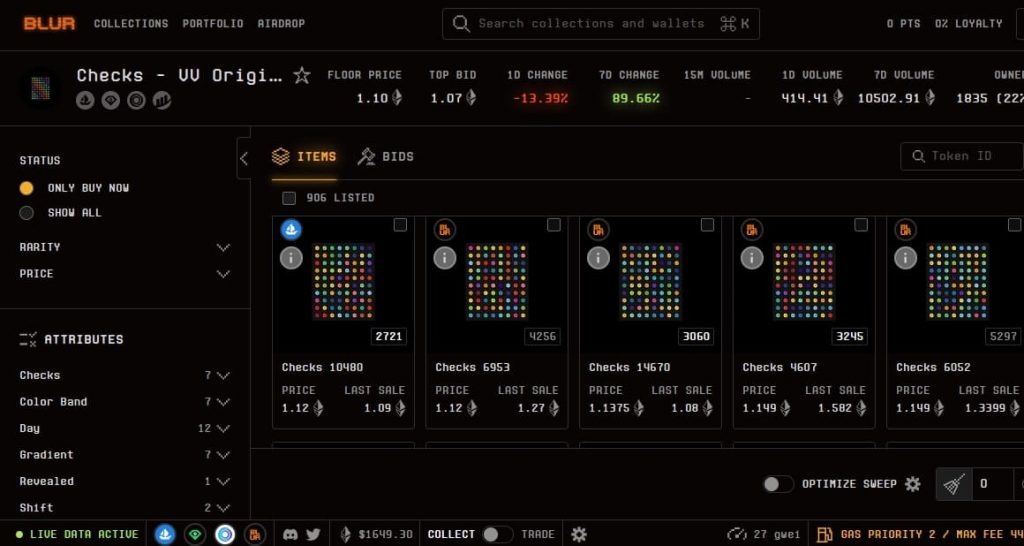
Task: Open chart analytics icon under collection name
Action: coord(162,101)
